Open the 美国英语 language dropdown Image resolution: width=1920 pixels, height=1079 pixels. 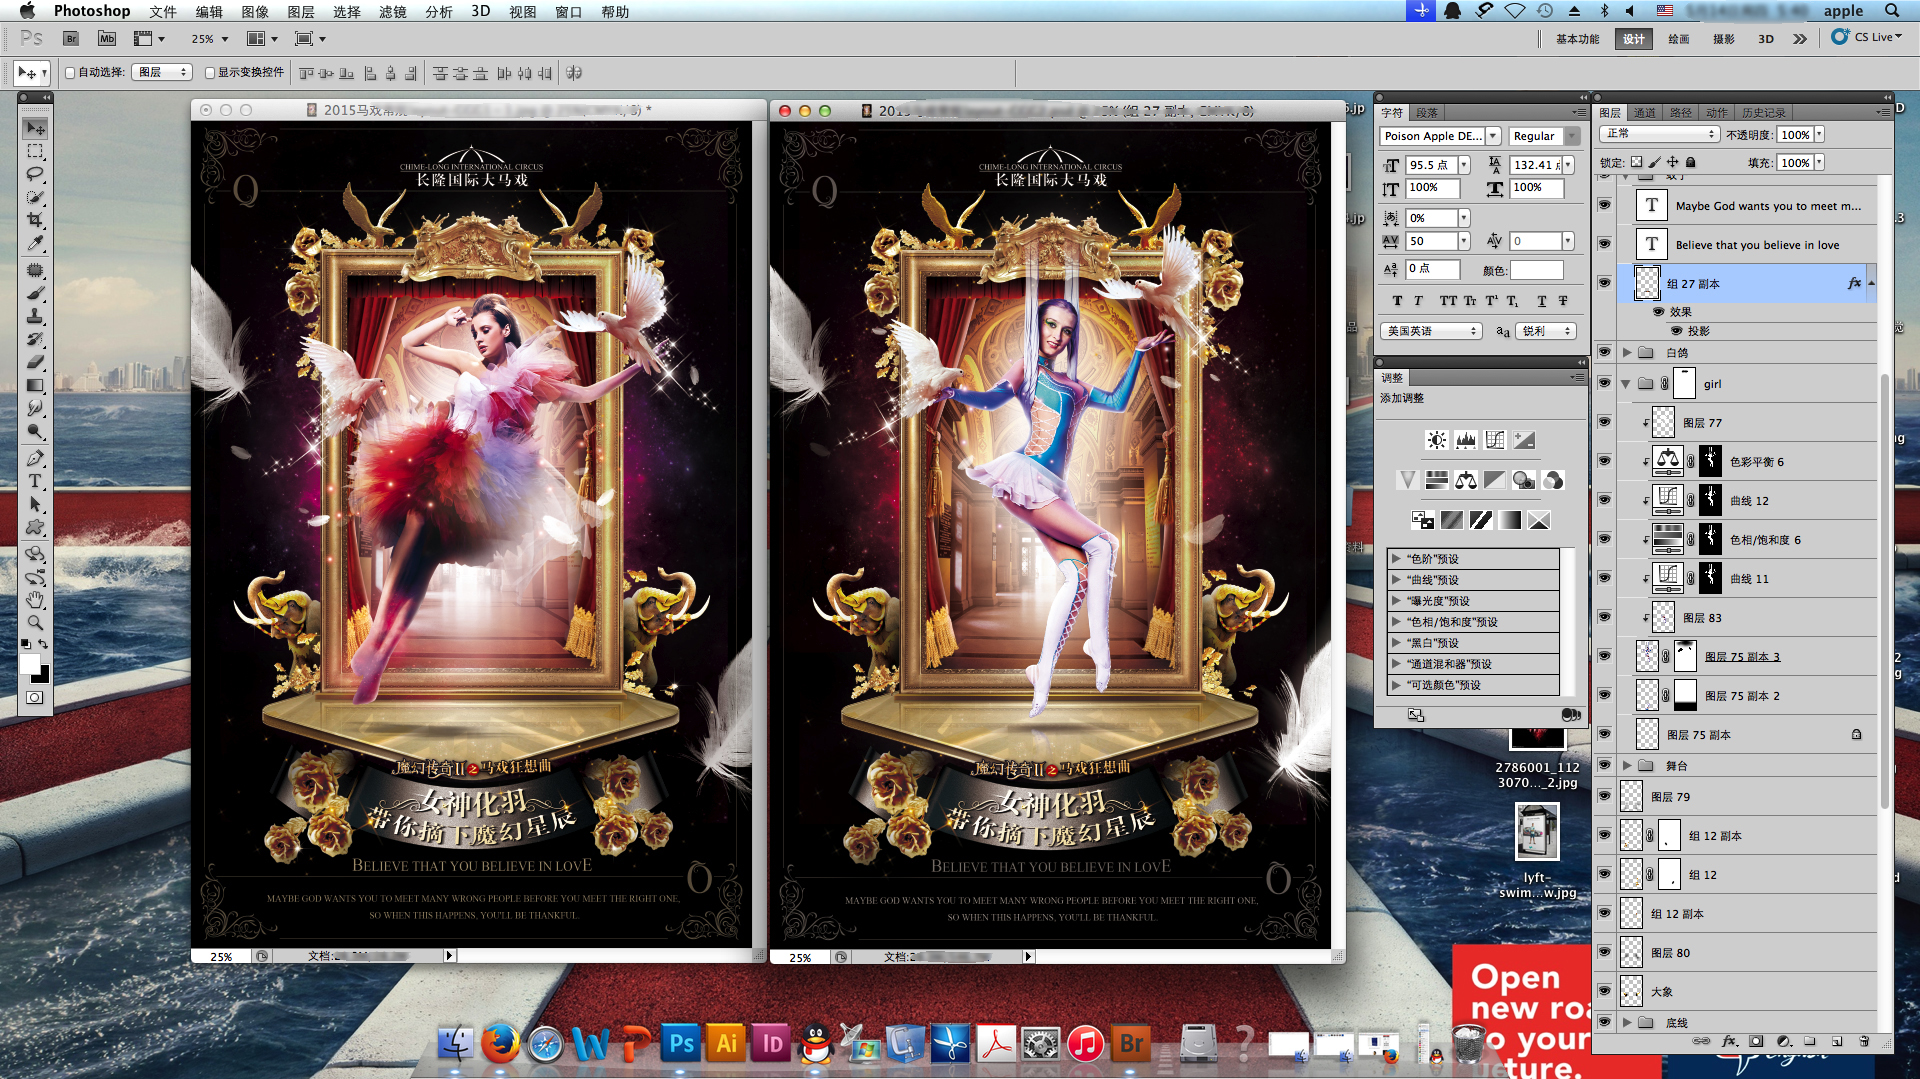point(1432,331)
